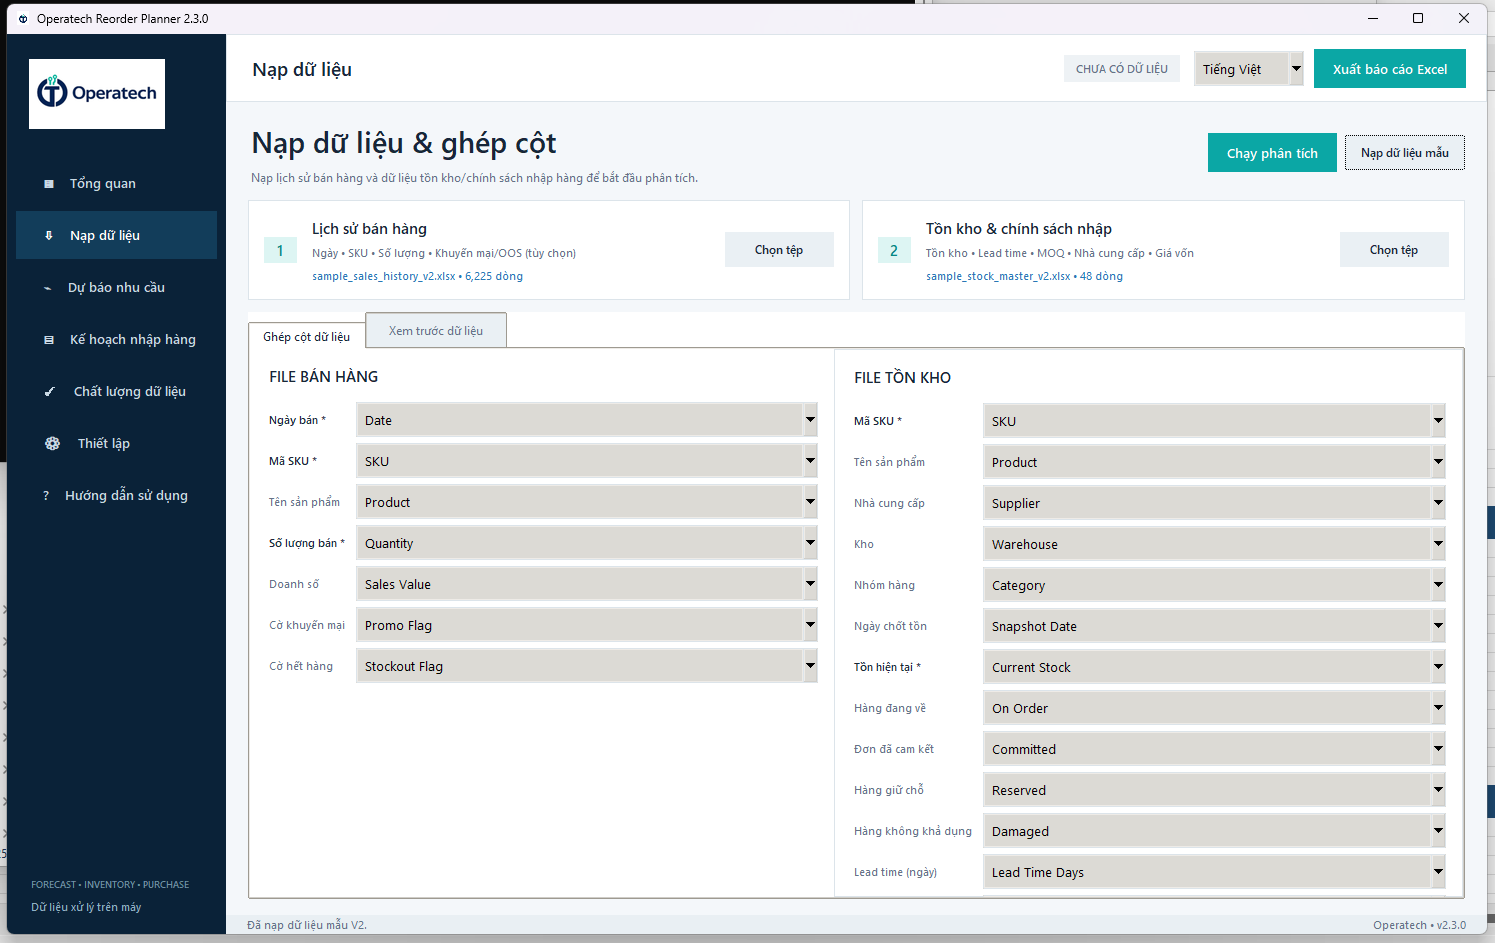Click the Hướng dẫn sử dụng question icon
The width and height of the screenshot is (1495, 943).
tap(46, 496)
